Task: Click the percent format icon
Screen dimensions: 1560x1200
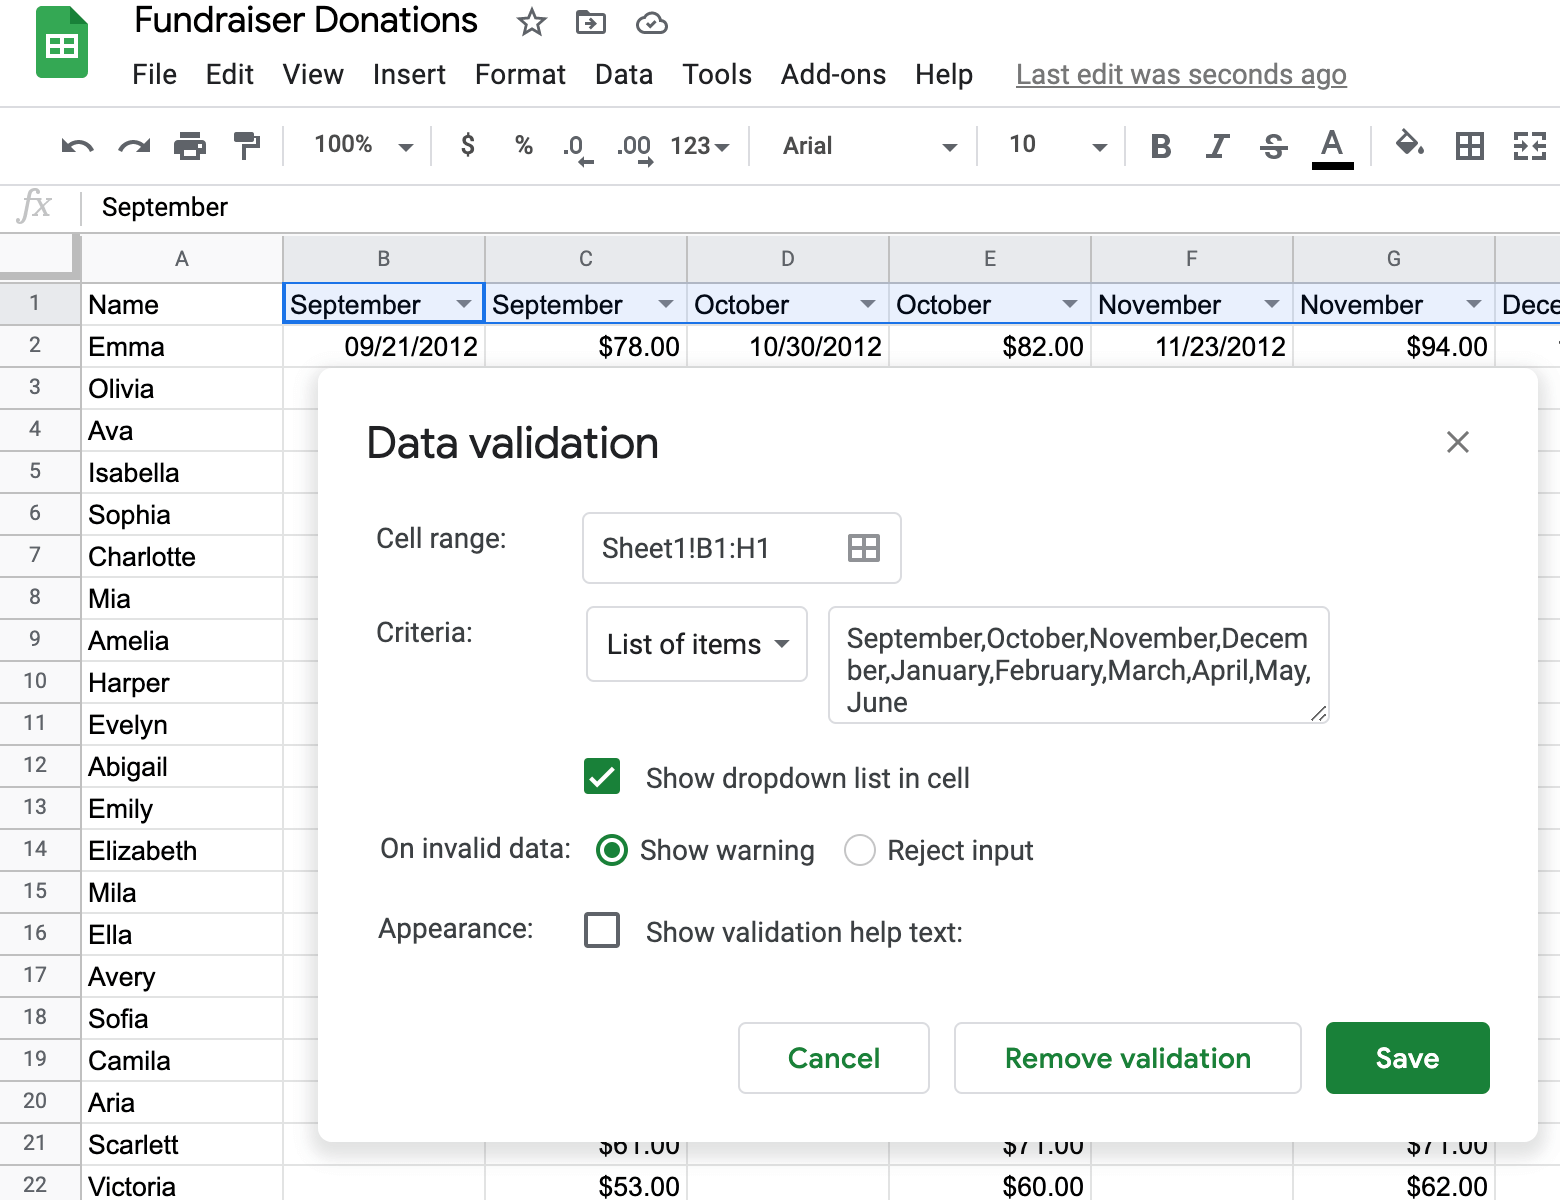Action: point(523,145)
